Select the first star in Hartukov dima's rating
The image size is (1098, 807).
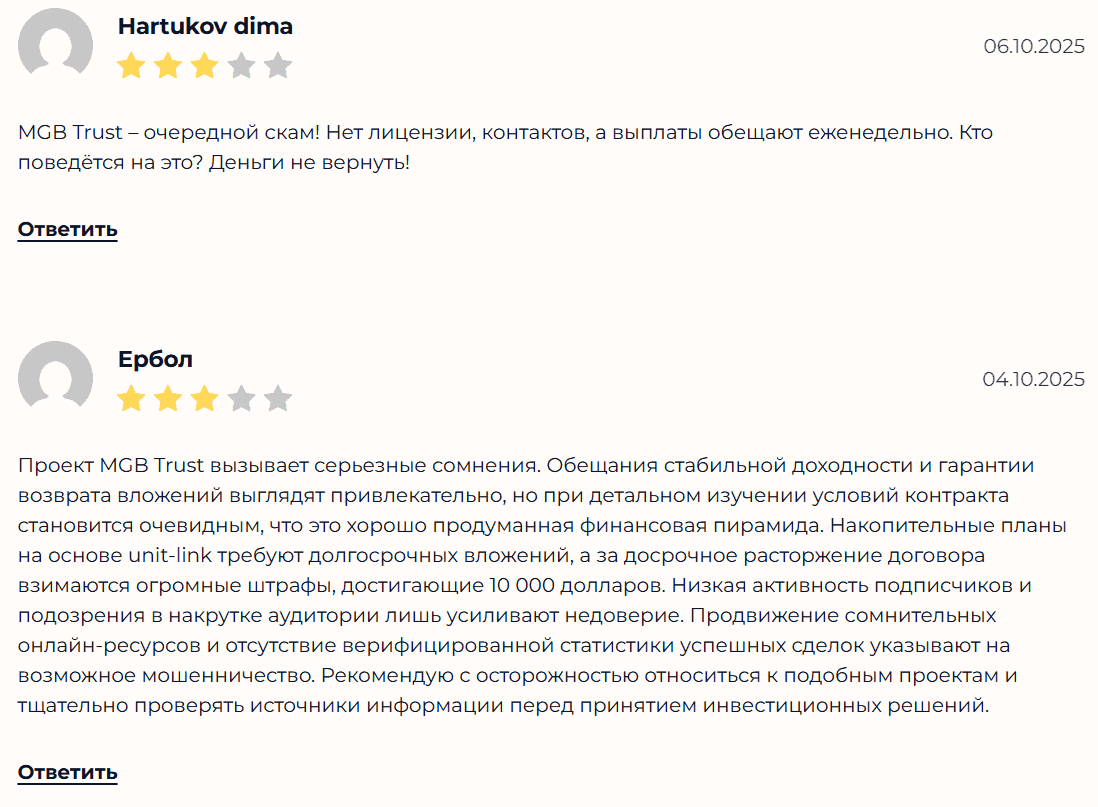(x=133, y=65)
